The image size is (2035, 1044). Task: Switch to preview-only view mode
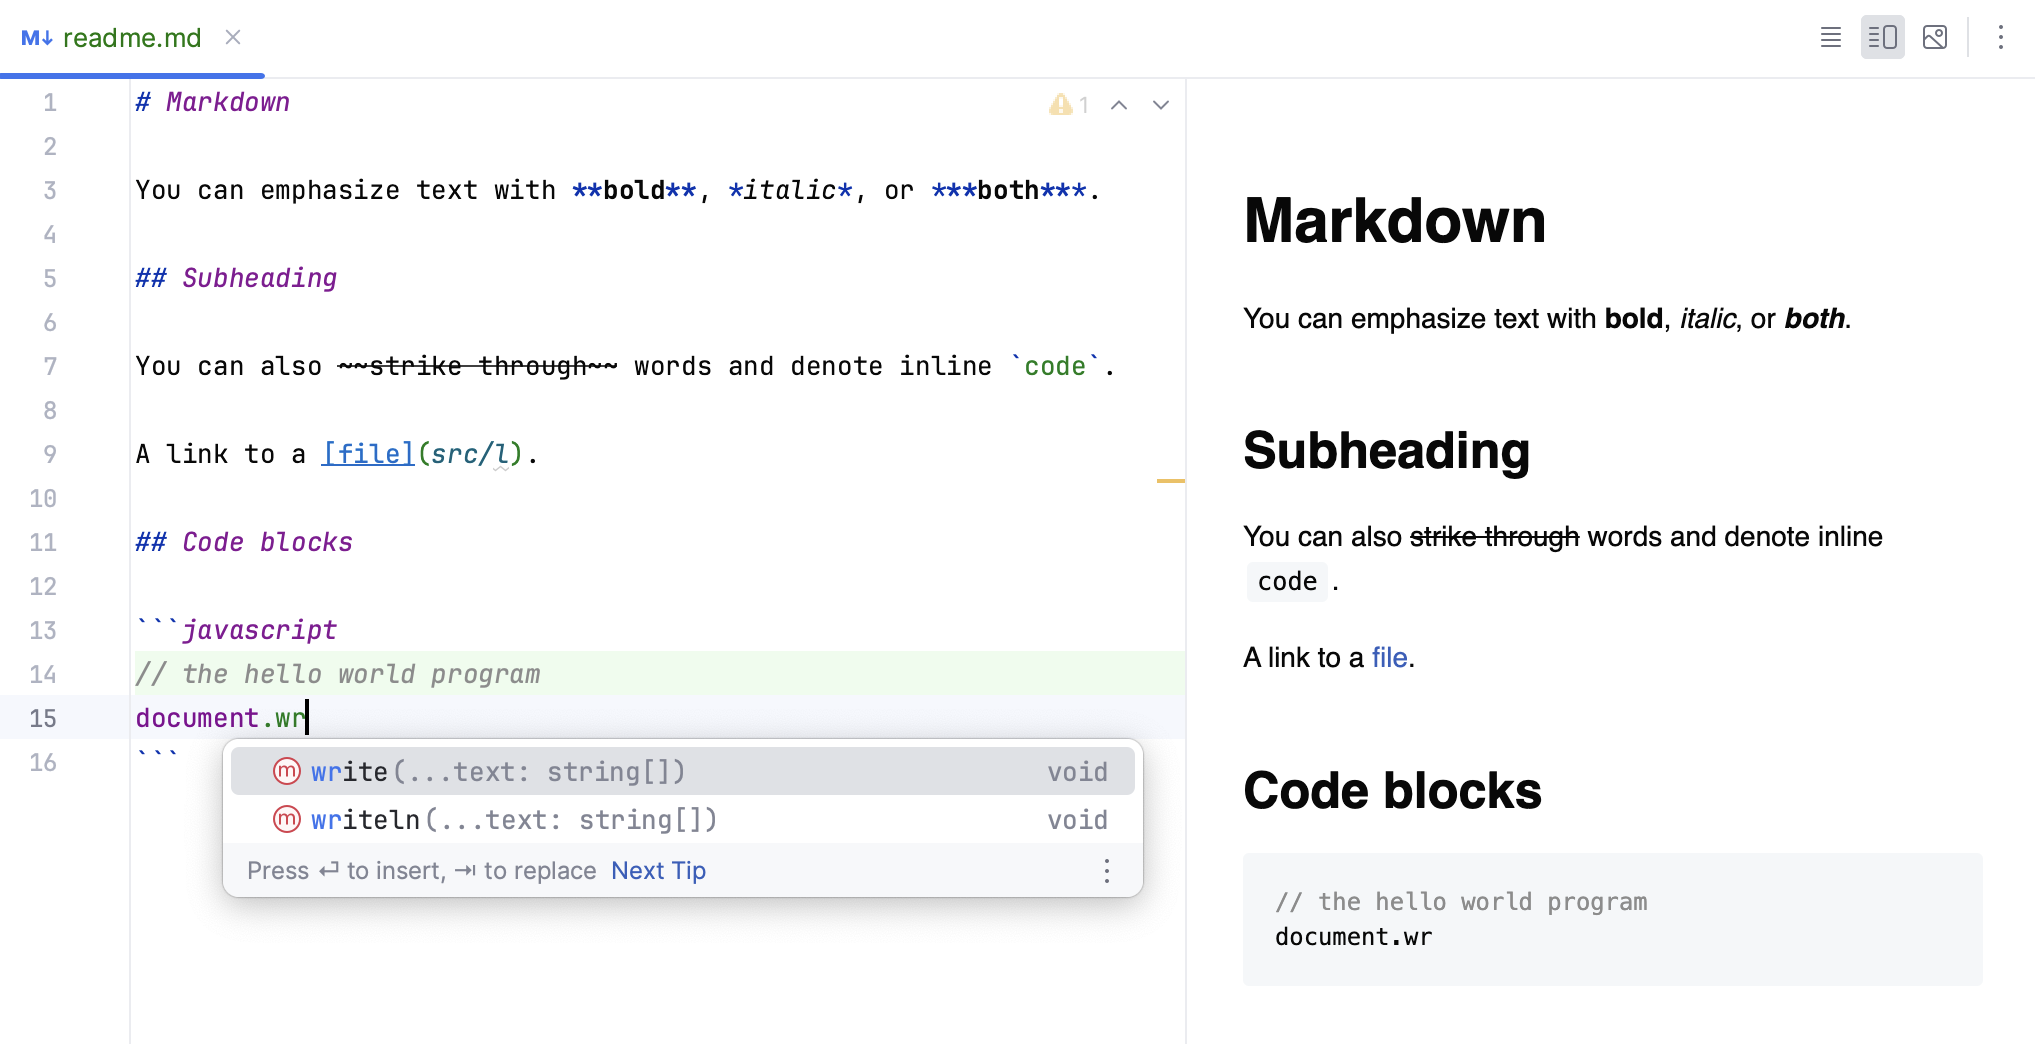1936,37
